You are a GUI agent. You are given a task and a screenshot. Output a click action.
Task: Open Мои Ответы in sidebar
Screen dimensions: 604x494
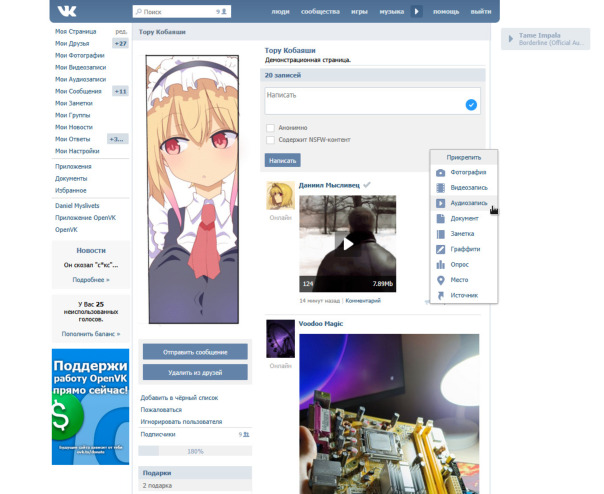(72, 139)
